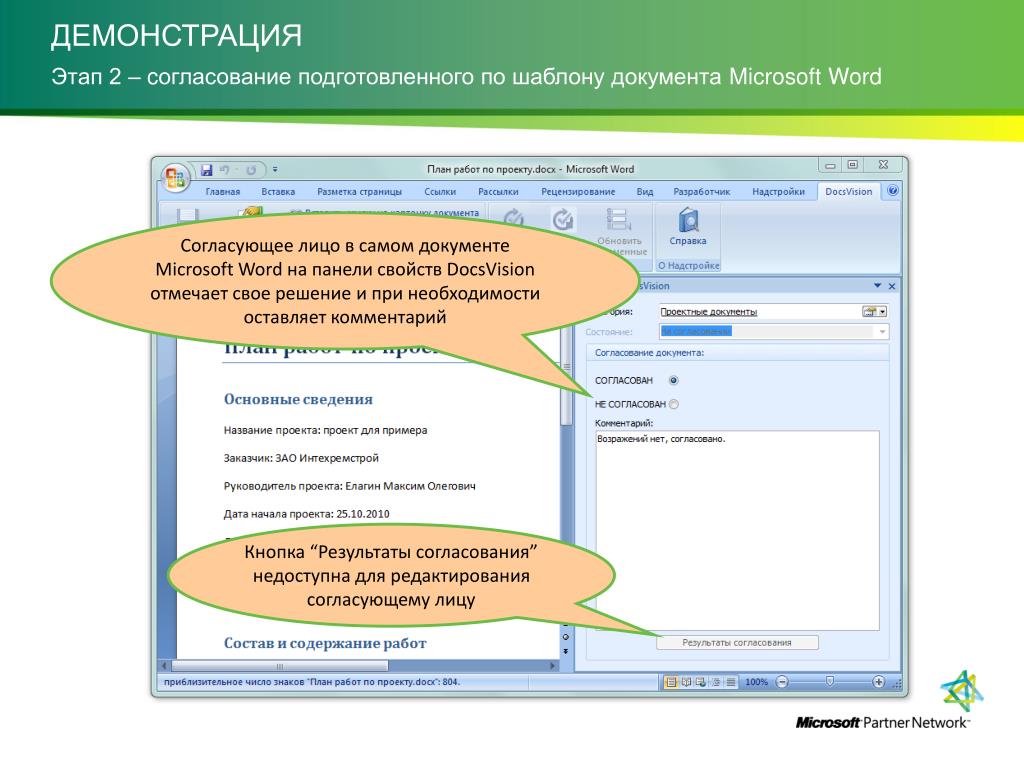The width and height of the screenshot is (1024, 768).
Task: Click the Office button orb
Action: coord(175,177)
